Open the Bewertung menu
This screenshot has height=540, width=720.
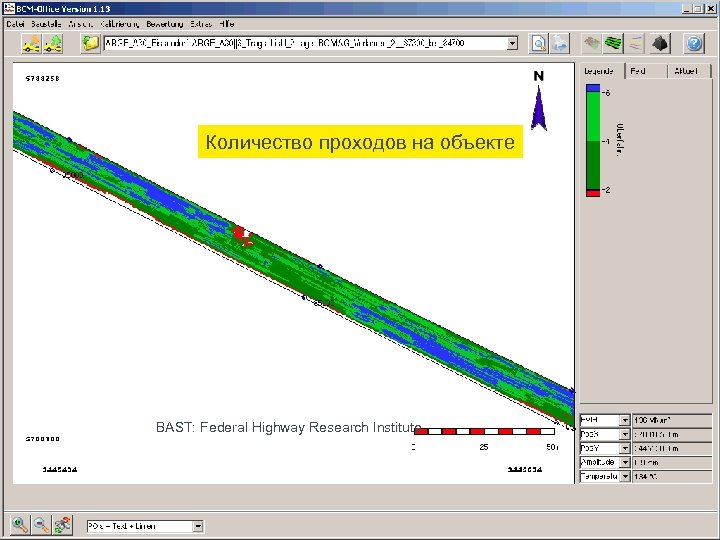pos(164,24)
